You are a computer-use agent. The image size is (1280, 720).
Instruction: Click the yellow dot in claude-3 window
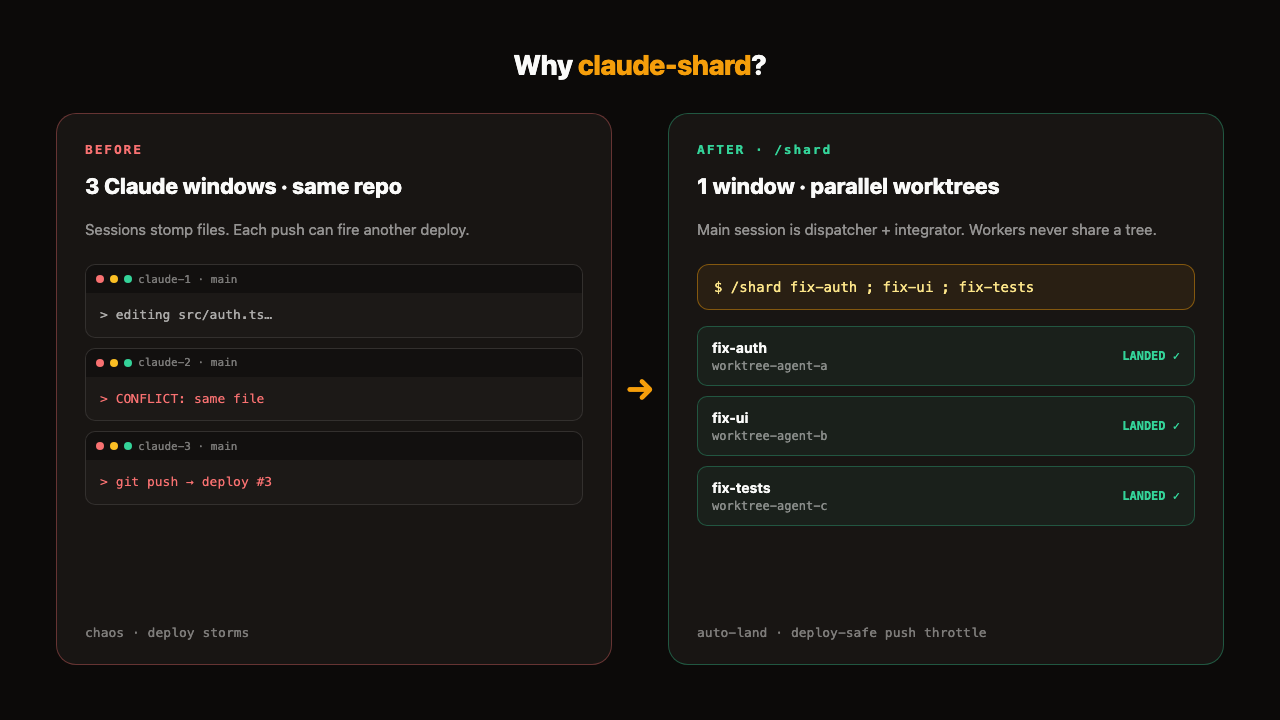114,446
